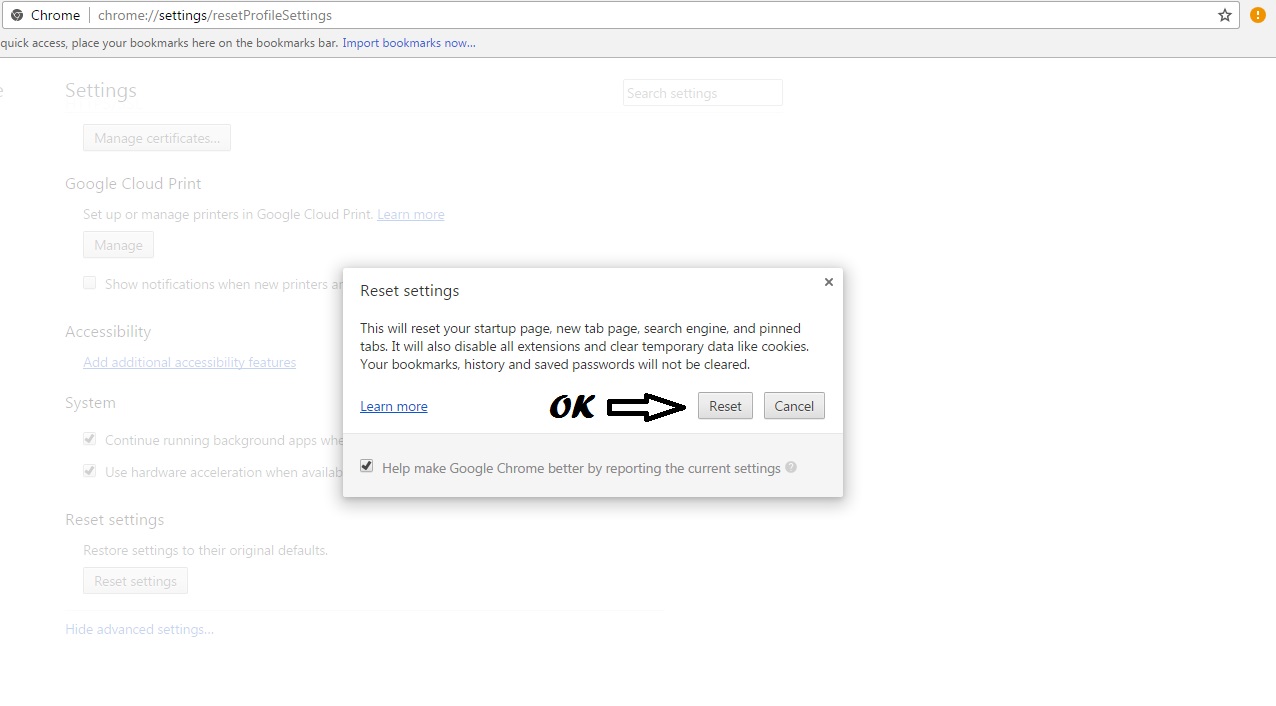
Task: Click the orange Chrome warning menu icon
Action: coord(1258,15)
